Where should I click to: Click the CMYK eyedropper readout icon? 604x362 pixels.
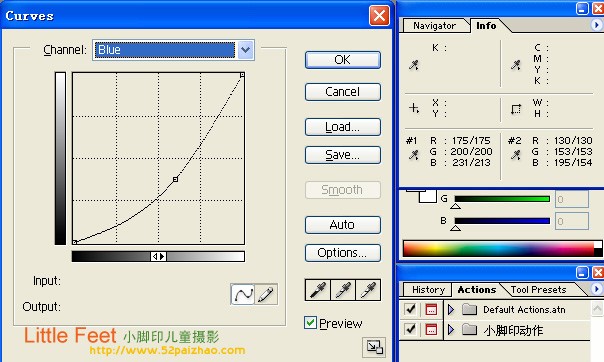(x=516, y=65)
